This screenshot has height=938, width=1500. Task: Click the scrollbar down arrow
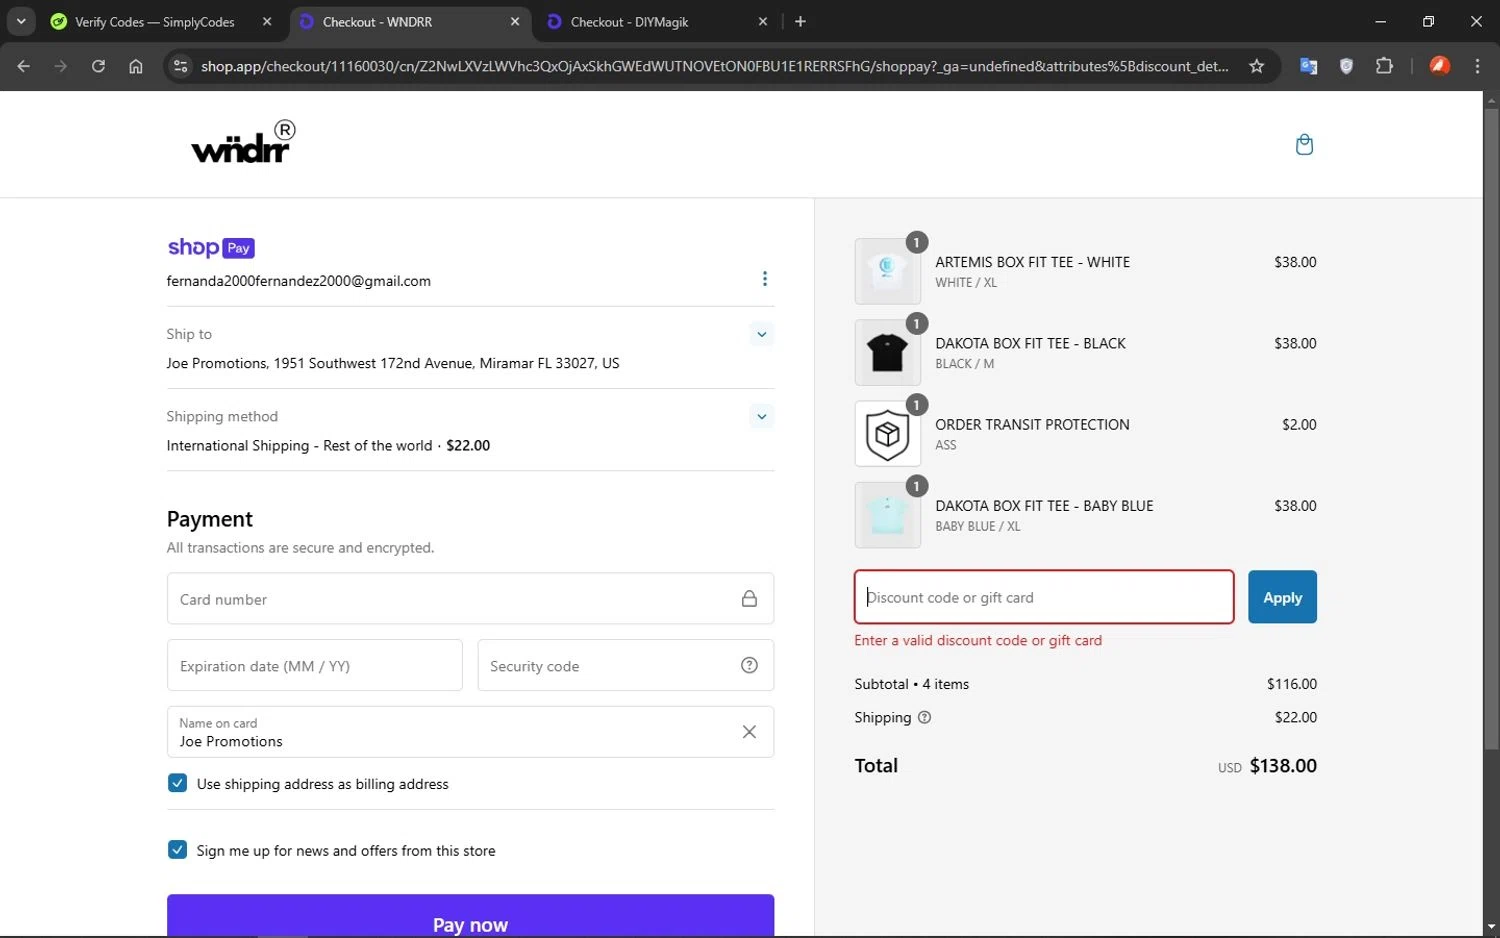[1491, 927]
